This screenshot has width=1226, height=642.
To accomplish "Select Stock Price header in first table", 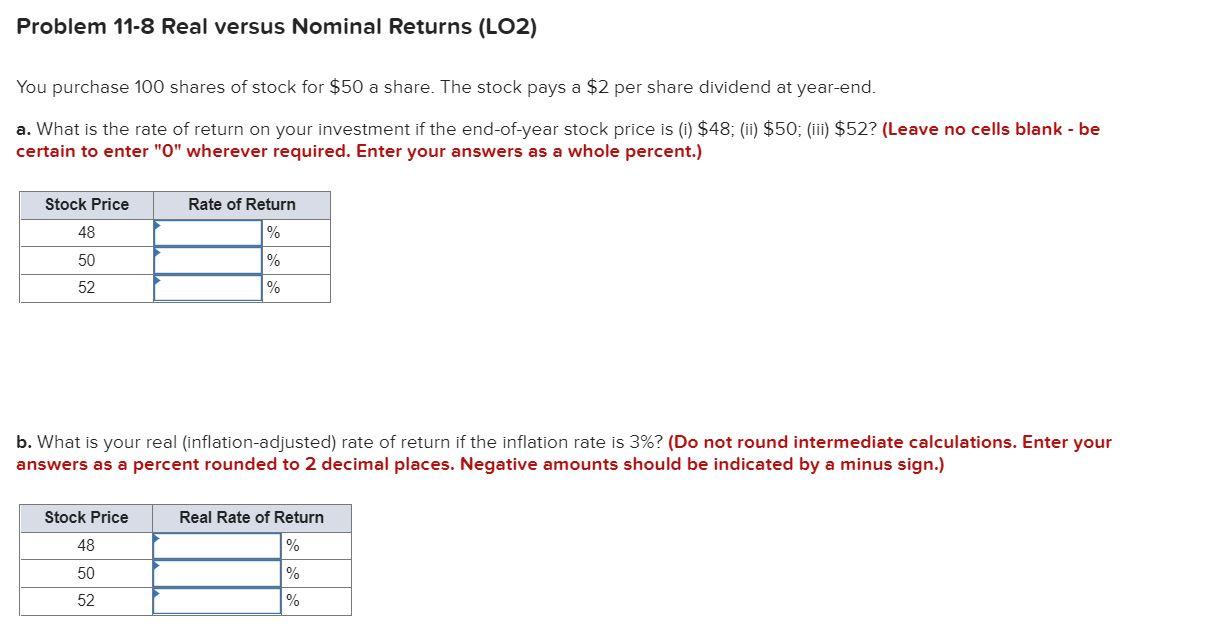I will click(87, 205).
